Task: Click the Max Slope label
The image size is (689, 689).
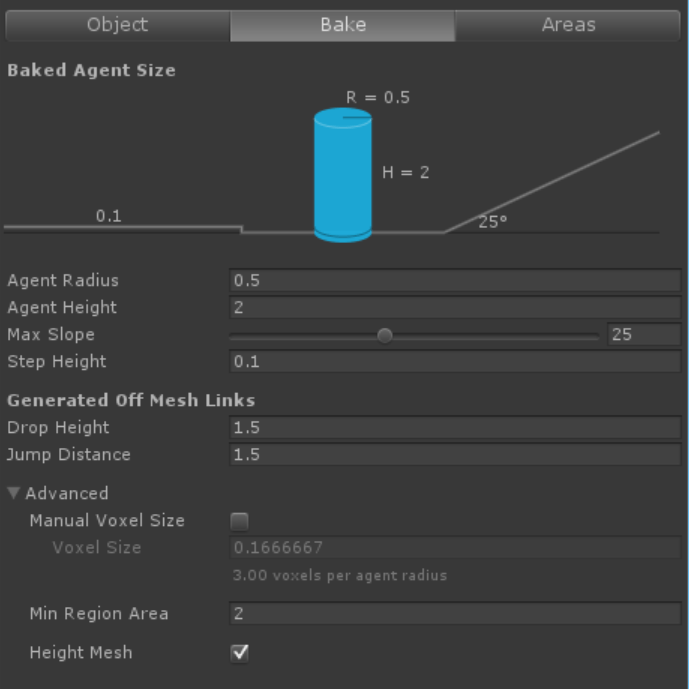Action: click(x=51, y=335)
